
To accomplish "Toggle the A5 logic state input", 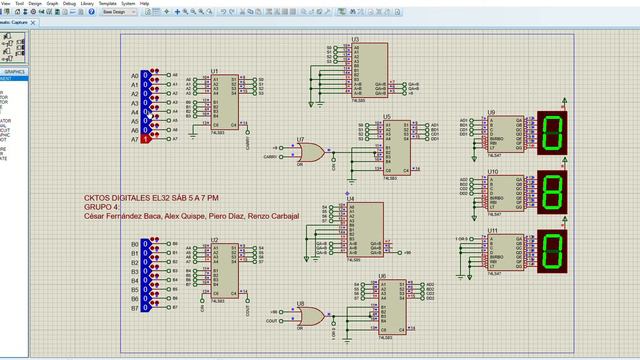I will (145, 121).
